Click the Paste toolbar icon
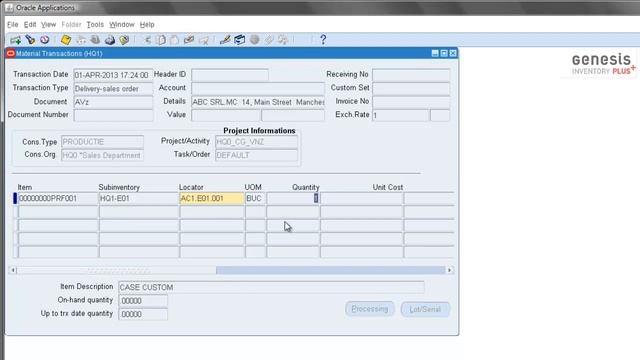 click(x=175, y=40)
